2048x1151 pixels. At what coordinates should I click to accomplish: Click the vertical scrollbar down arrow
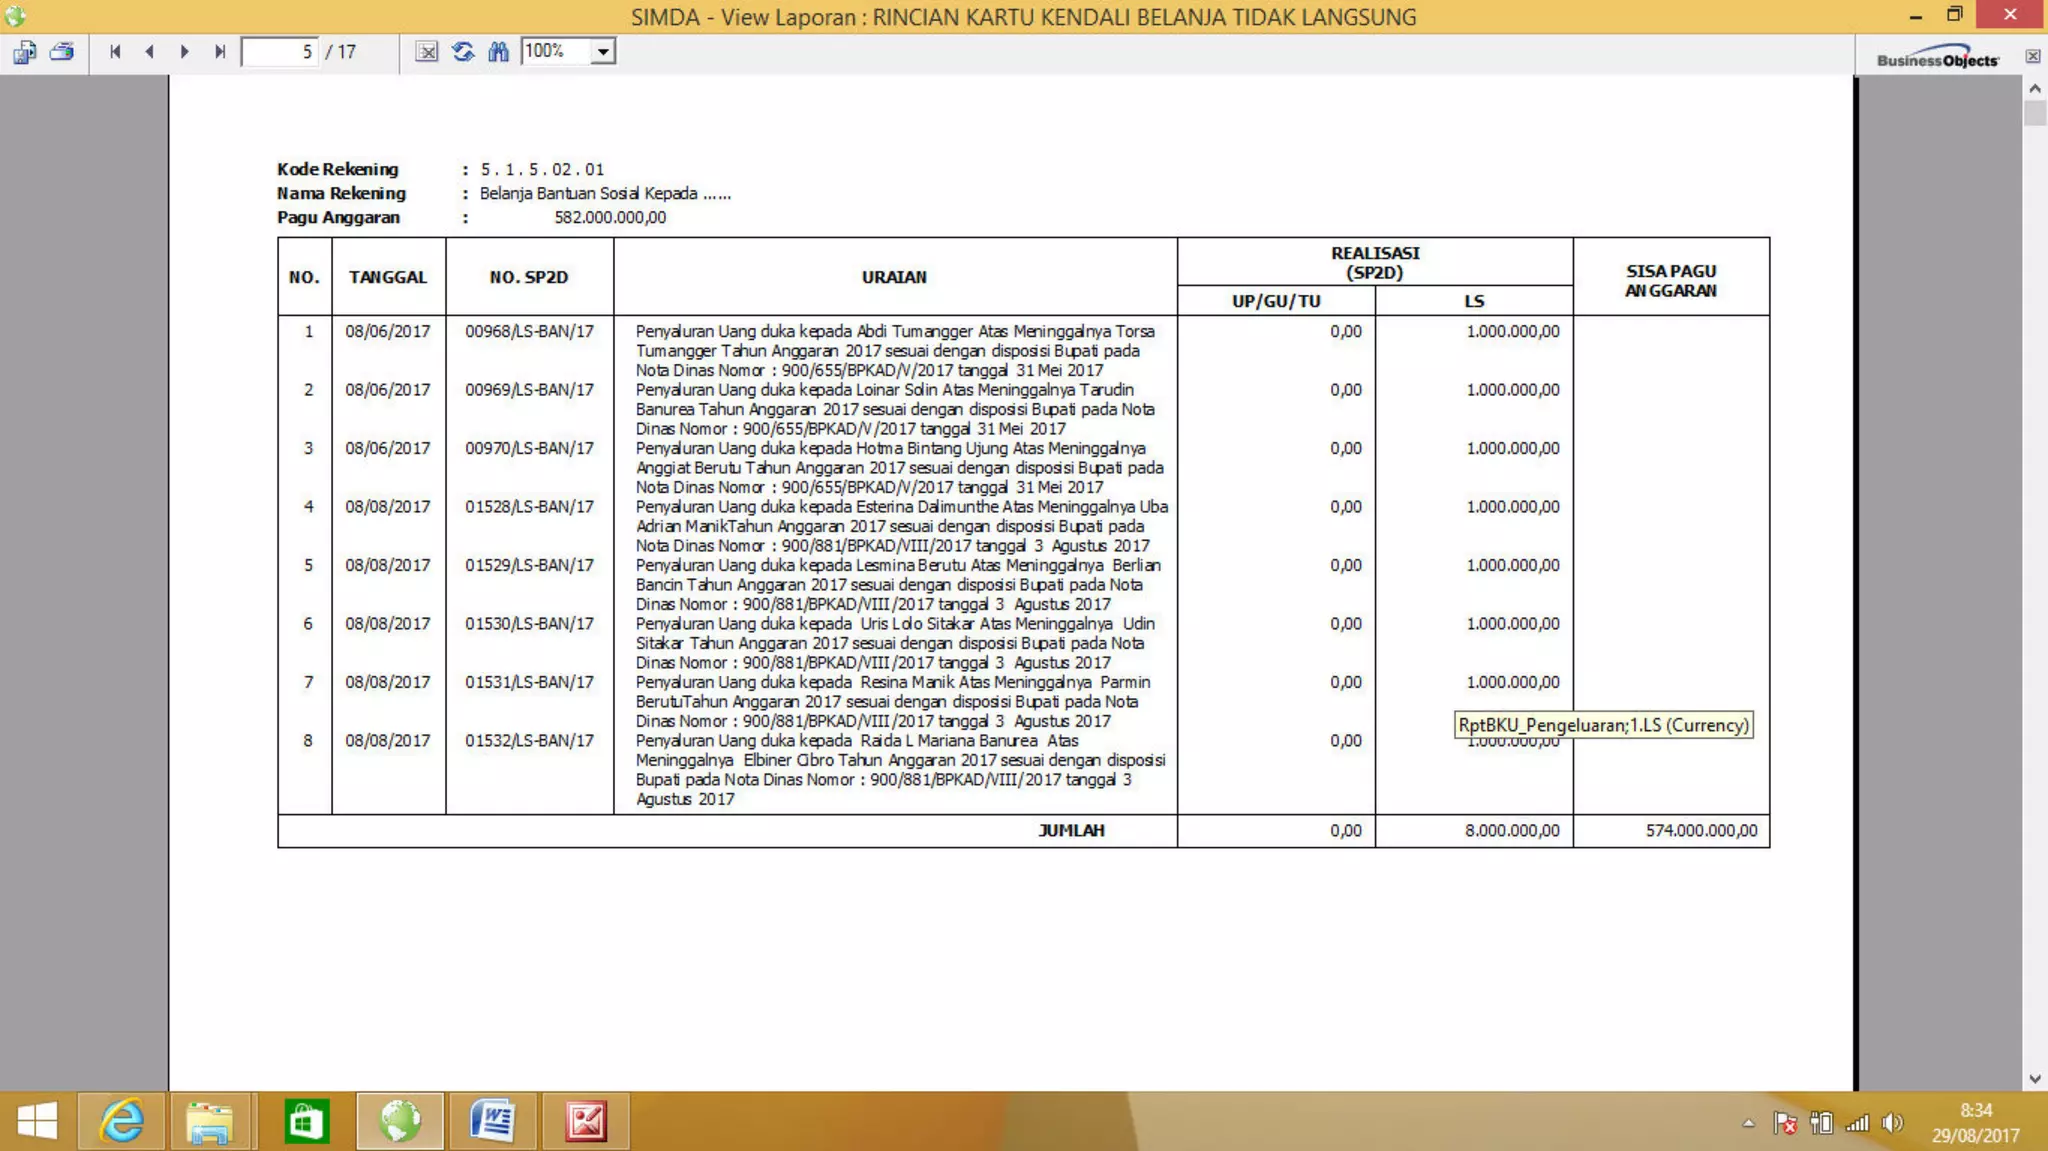click(x=2035, y=1079)
